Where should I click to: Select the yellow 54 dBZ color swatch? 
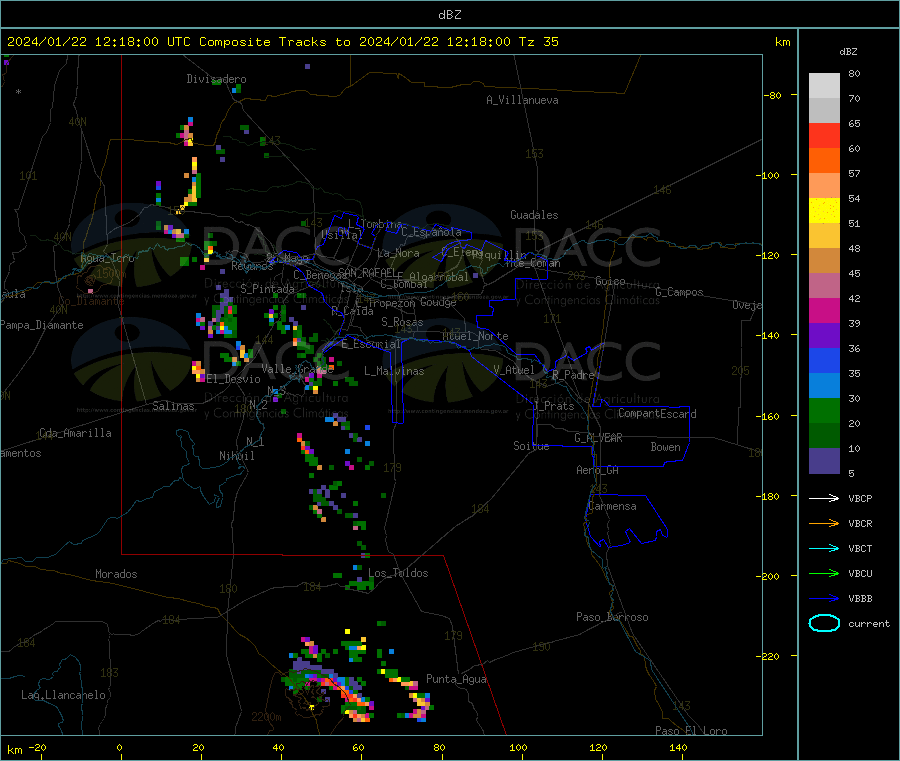click(824, 211)
